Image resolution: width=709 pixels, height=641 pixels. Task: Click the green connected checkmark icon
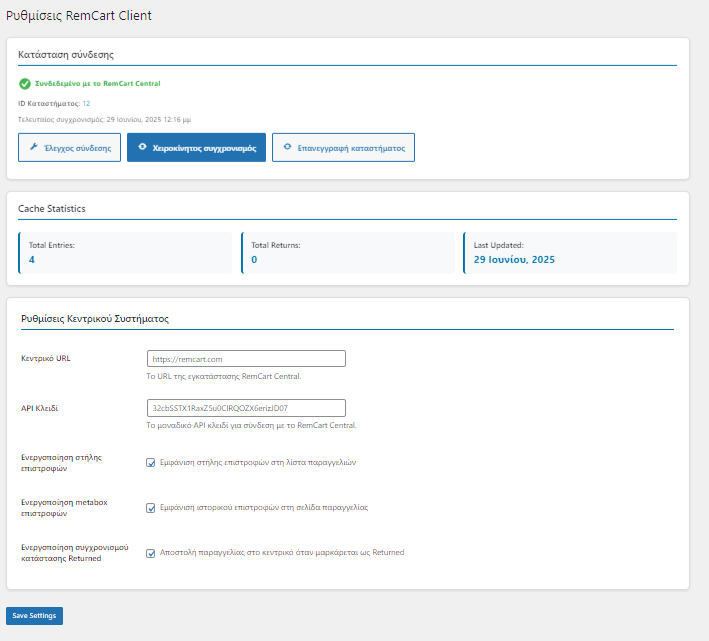[x=25, y=84]
